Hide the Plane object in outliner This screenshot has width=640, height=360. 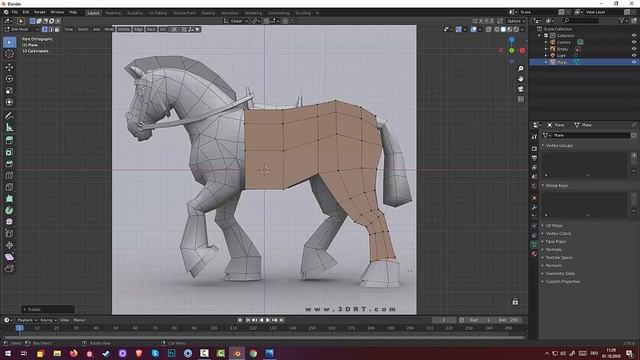634,62
